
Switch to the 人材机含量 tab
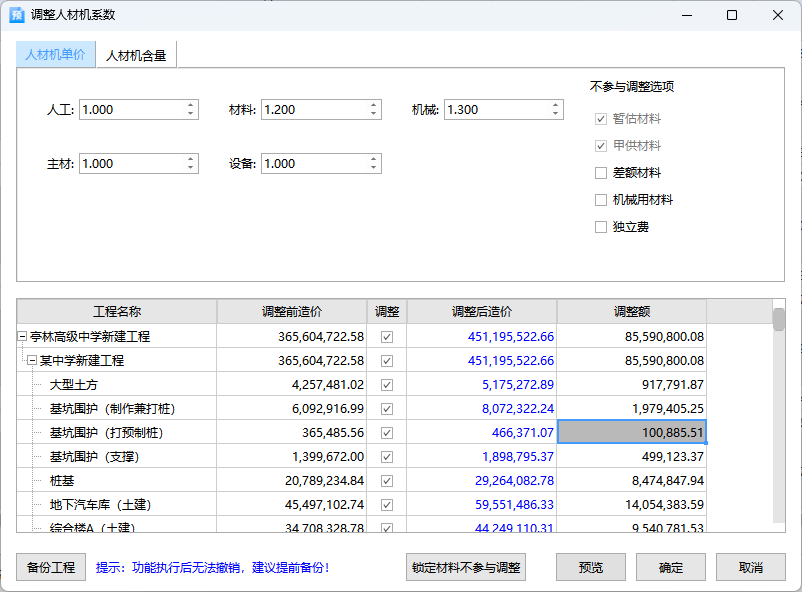pos(136,56)
